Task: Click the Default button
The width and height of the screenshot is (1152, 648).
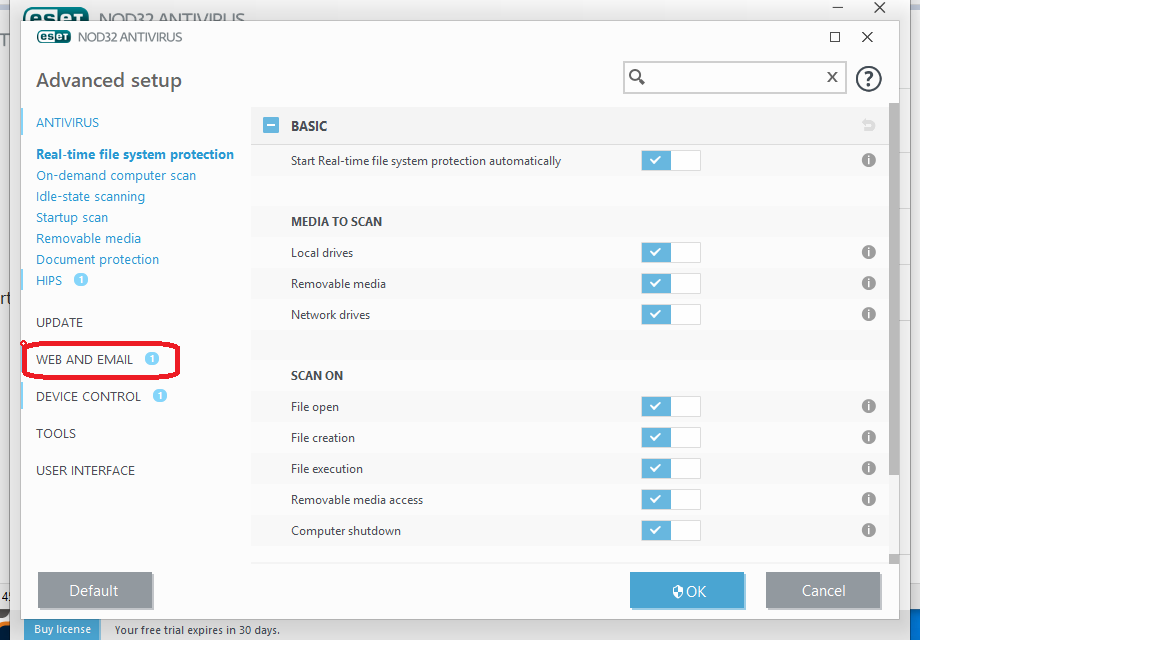Action: pyautogui.click(x=94, y=591)
